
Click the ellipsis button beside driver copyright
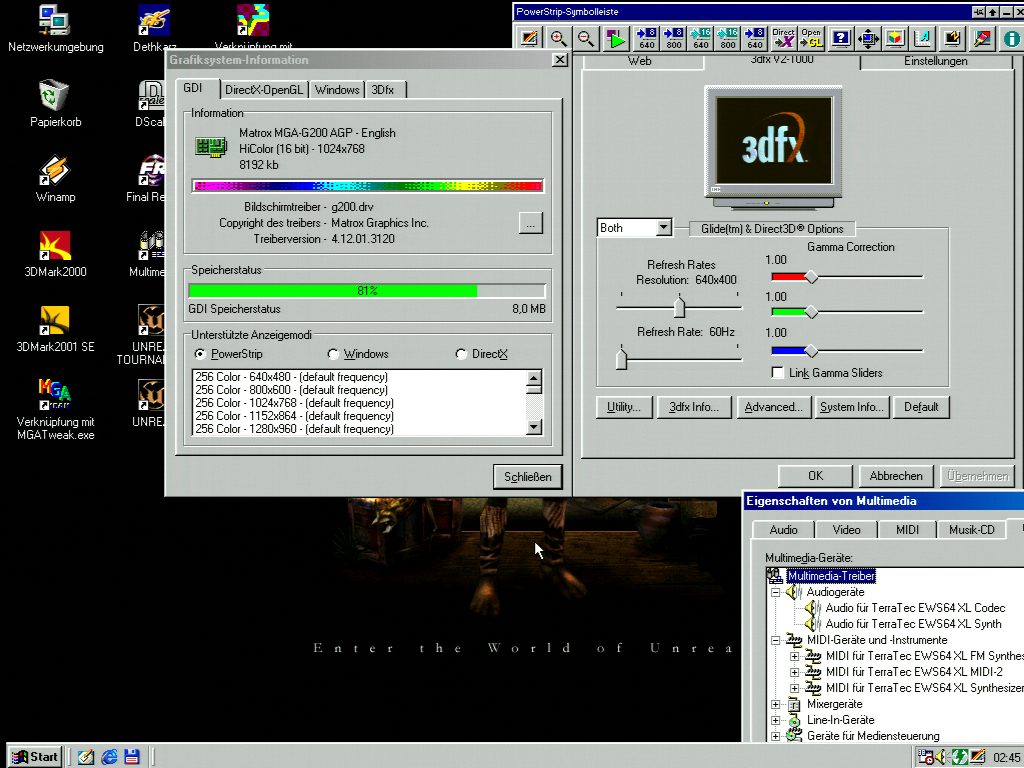point(530,223)
